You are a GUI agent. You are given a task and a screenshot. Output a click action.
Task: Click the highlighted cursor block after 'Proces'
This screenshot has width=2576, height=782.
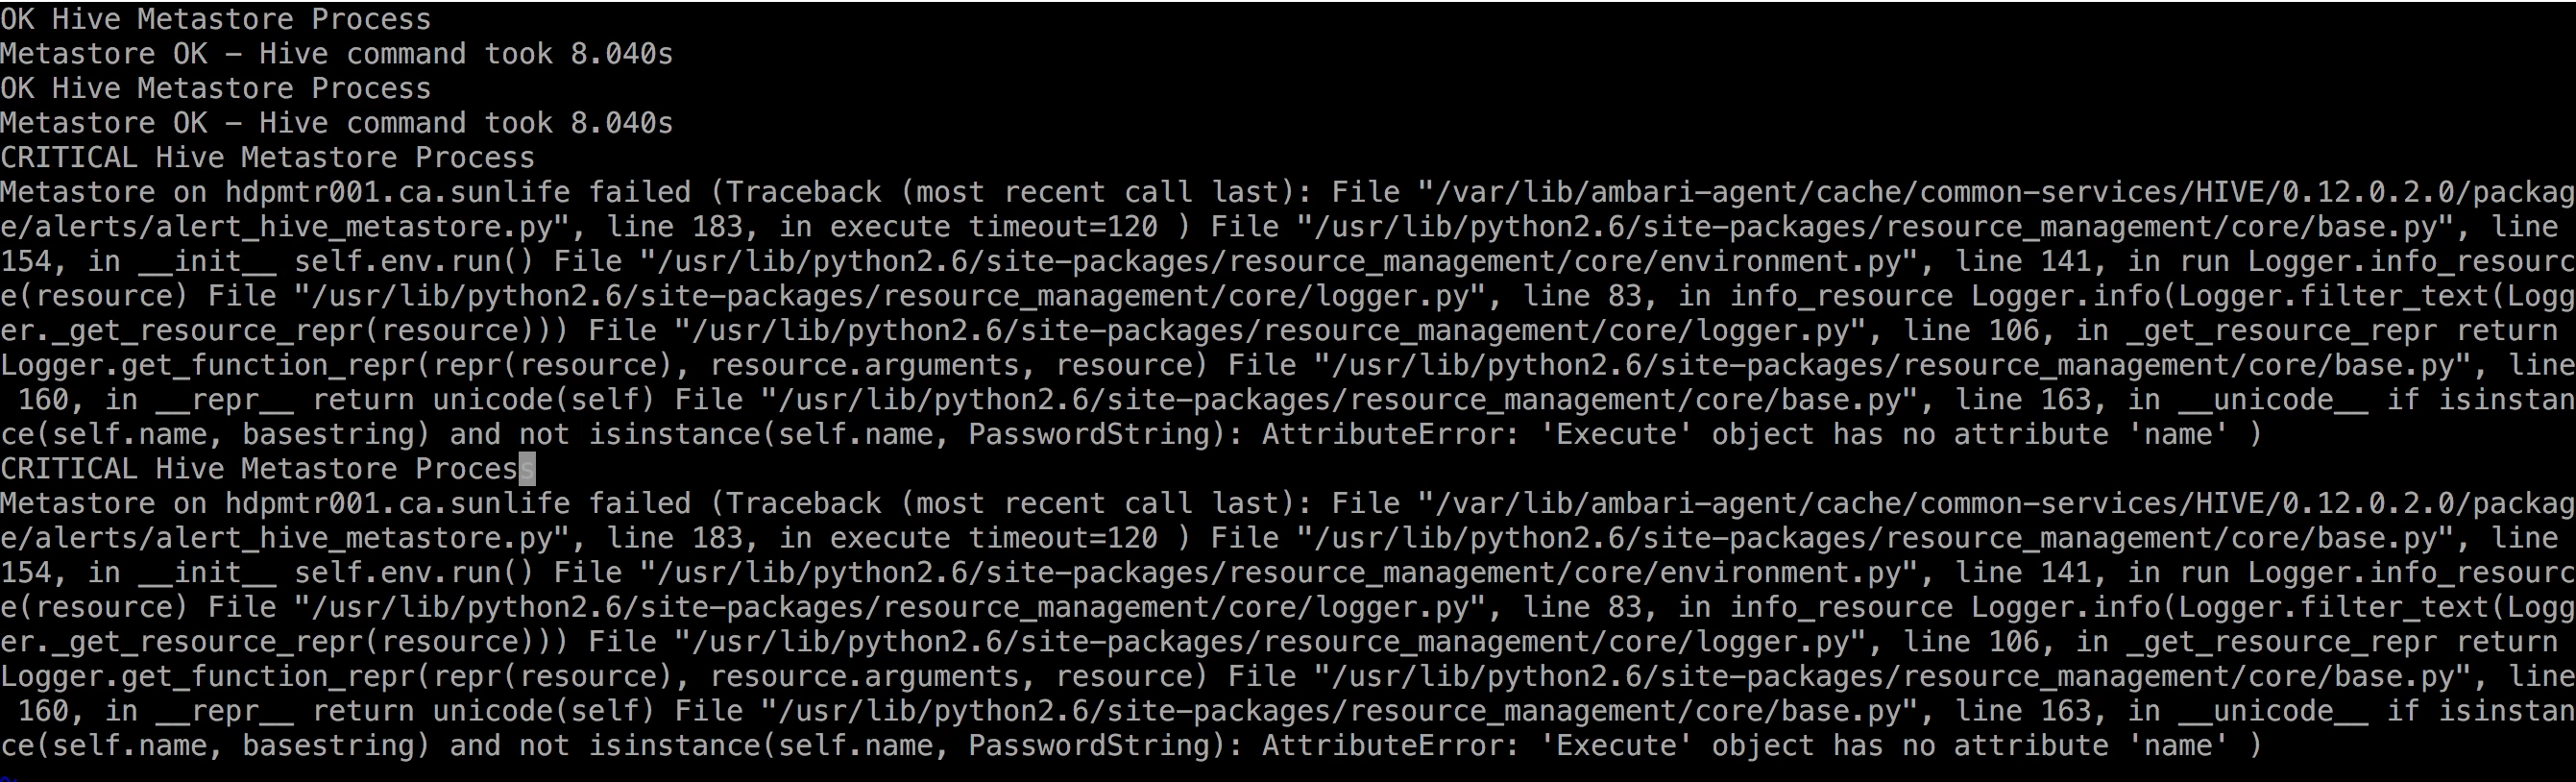pos(527,469)
